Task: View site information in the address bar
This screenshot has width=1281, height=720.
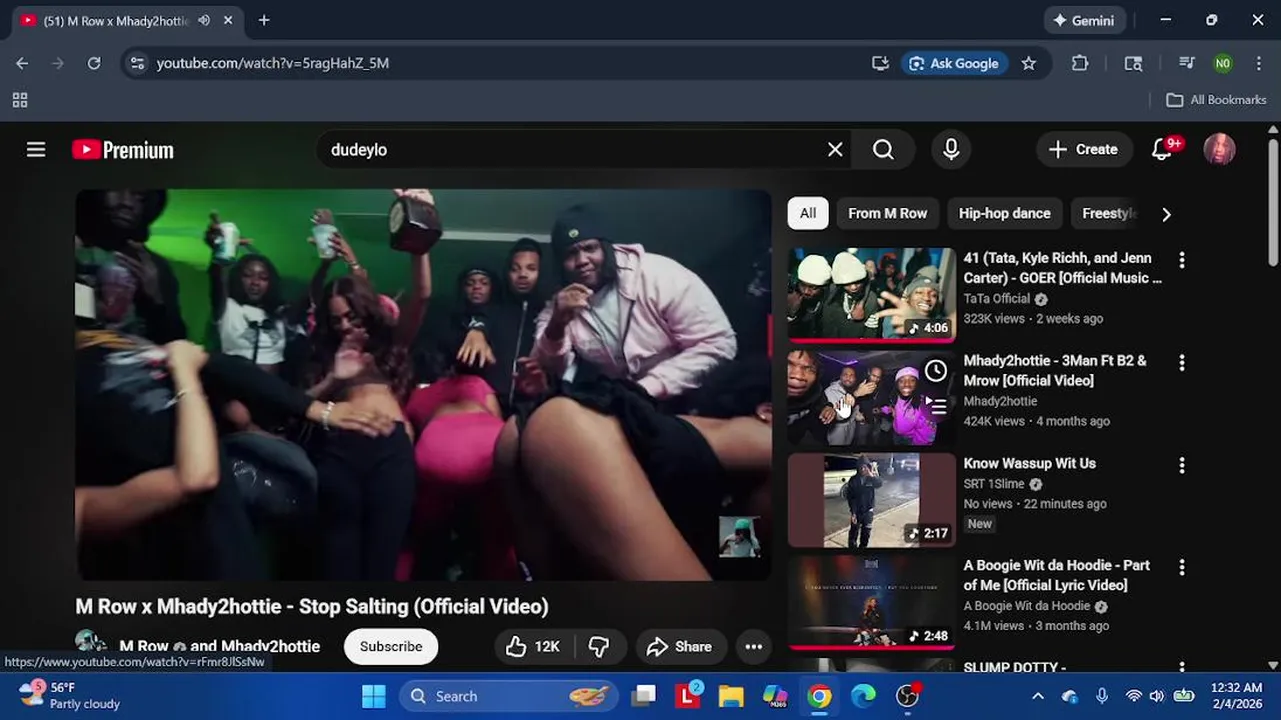Action: [x=137, y=63]
